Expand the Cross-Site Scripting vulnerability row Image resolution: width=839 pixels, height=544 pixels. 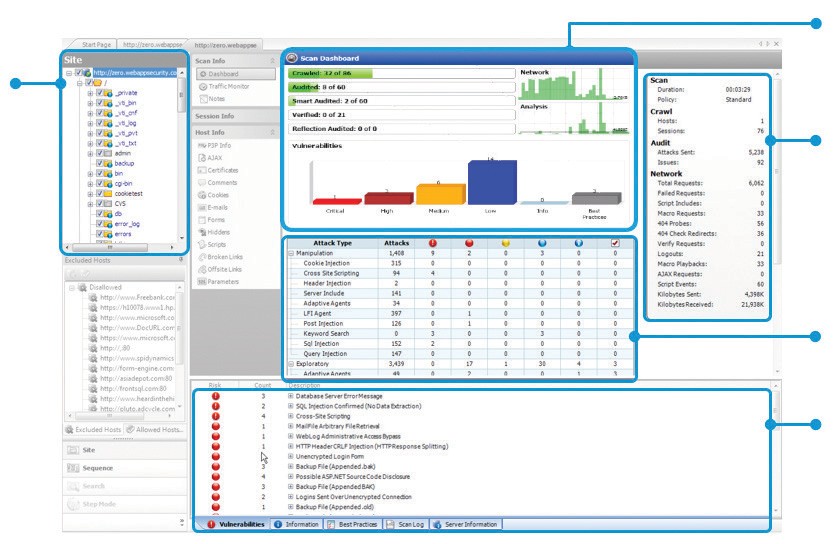click(x=291, y=416)
